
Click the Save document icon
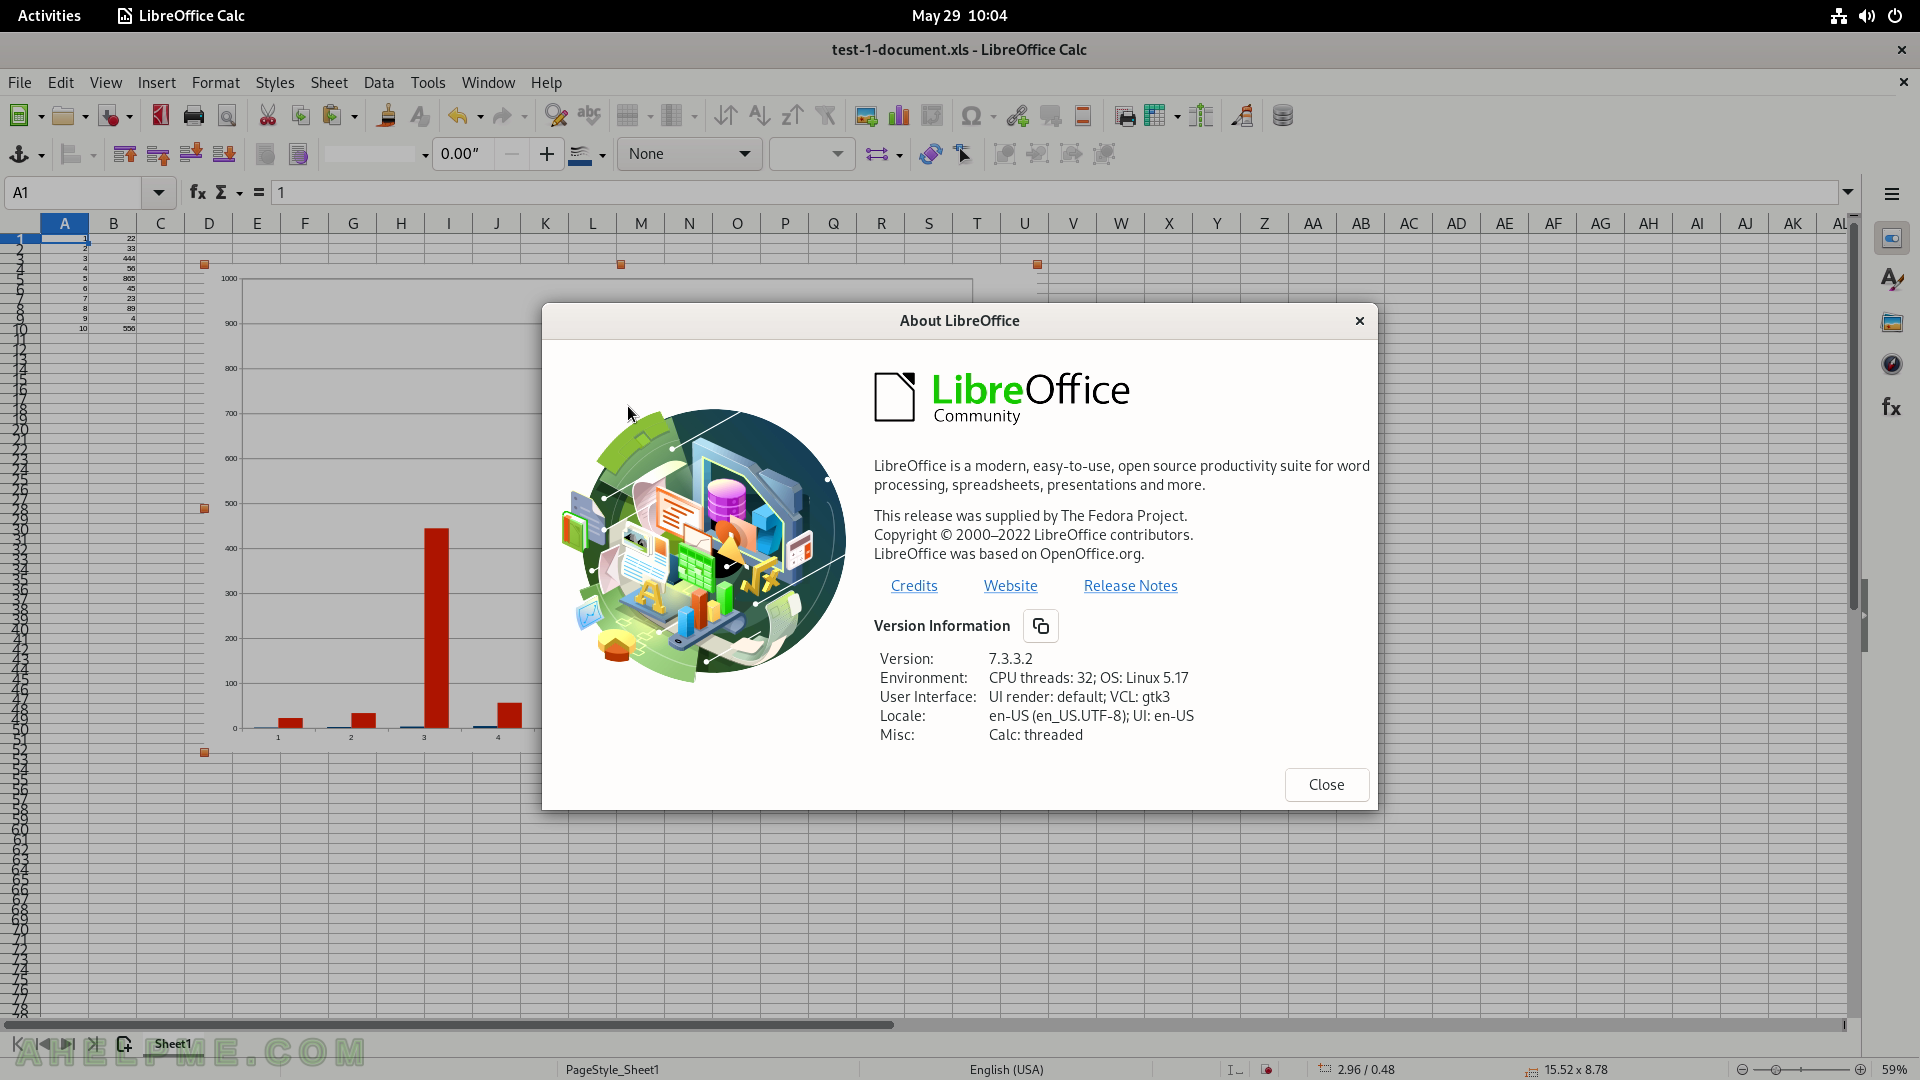110,116
